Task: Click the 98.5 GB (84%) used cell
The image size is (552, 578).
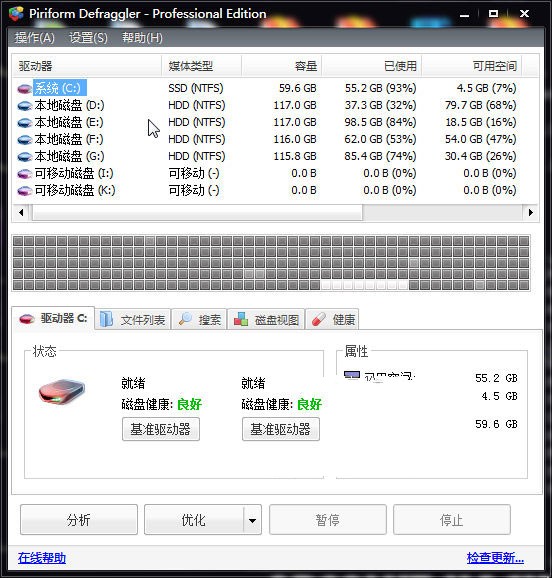Action: [x=381, y=122]
